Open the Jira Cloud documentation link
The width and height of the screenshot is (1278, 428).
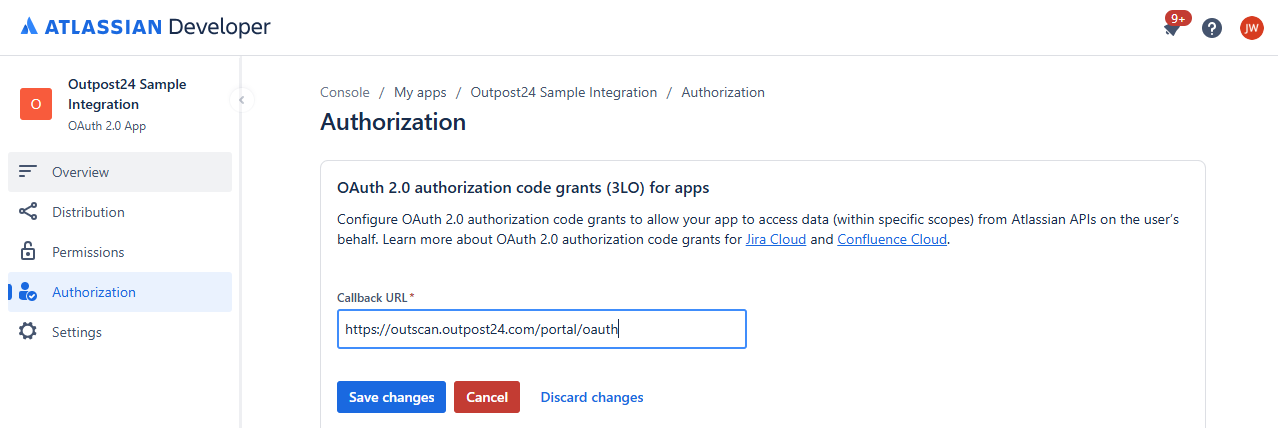[x=776, y=240]
